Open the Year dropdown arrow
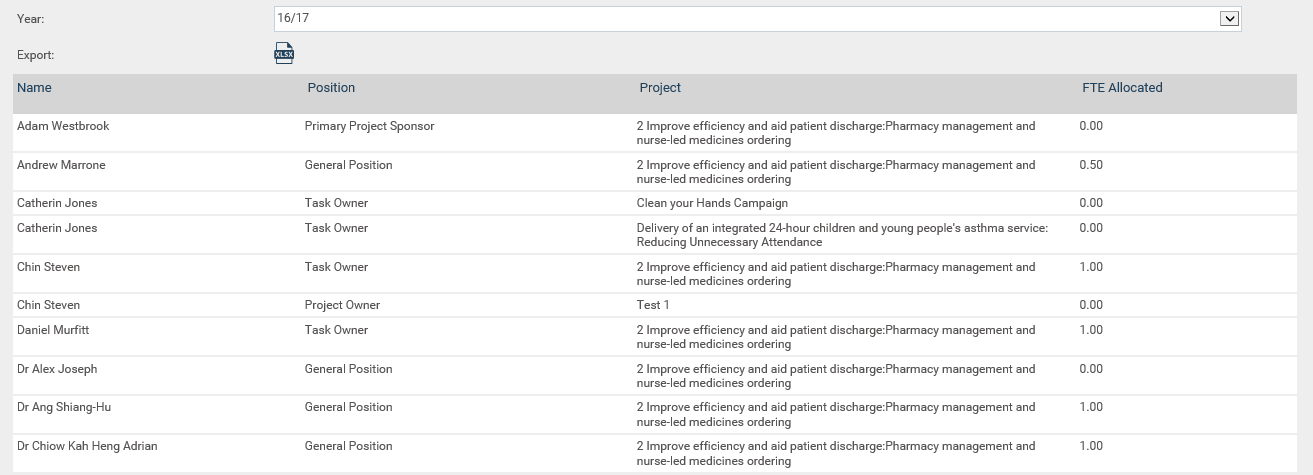1313x475 pixels. pyautogui.click(x=1230, y=18)
